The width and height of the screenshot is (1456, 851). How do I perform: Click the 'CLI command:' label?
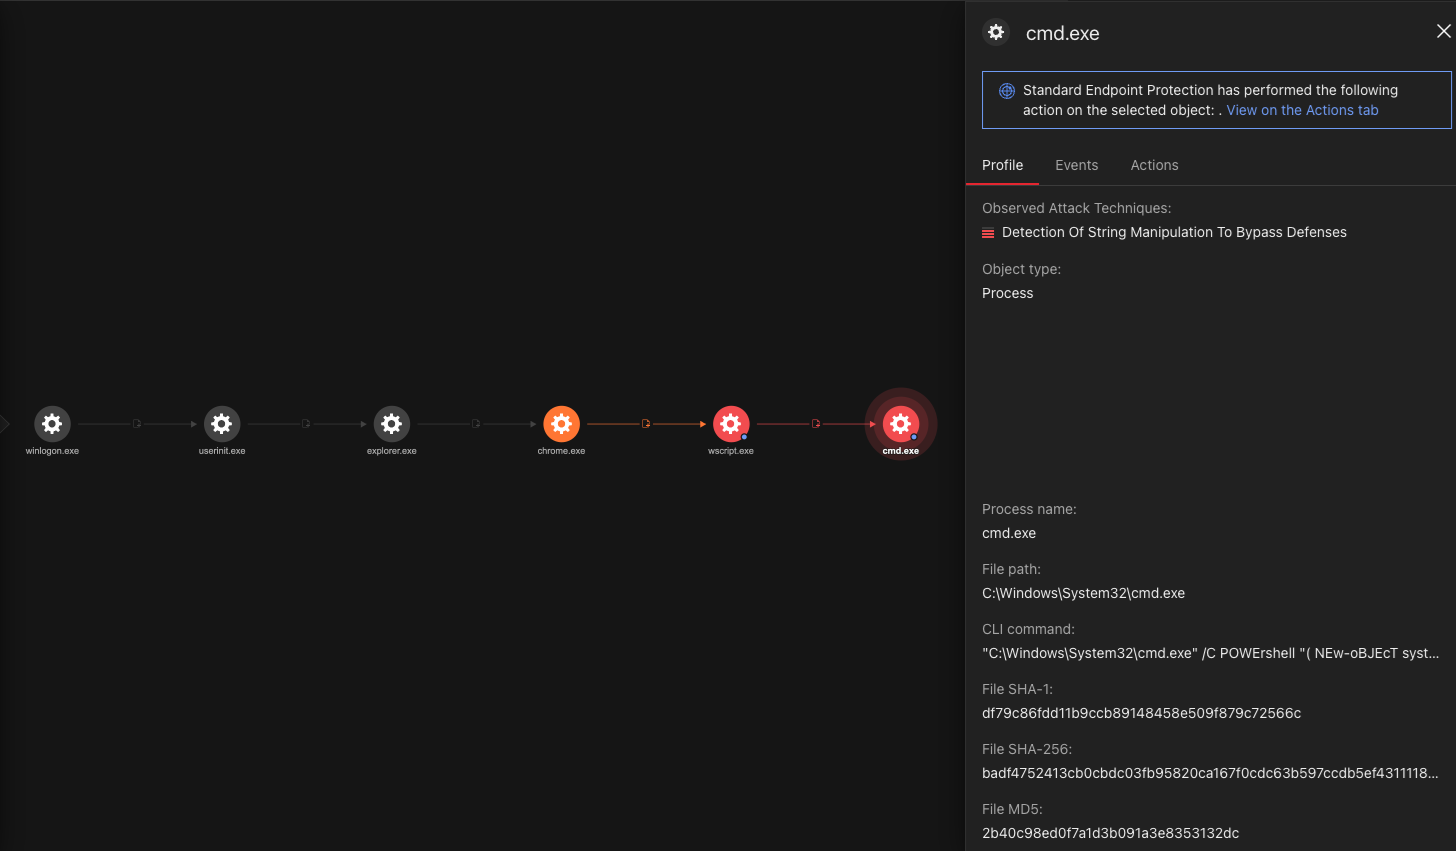click(x=1028, y=629)
